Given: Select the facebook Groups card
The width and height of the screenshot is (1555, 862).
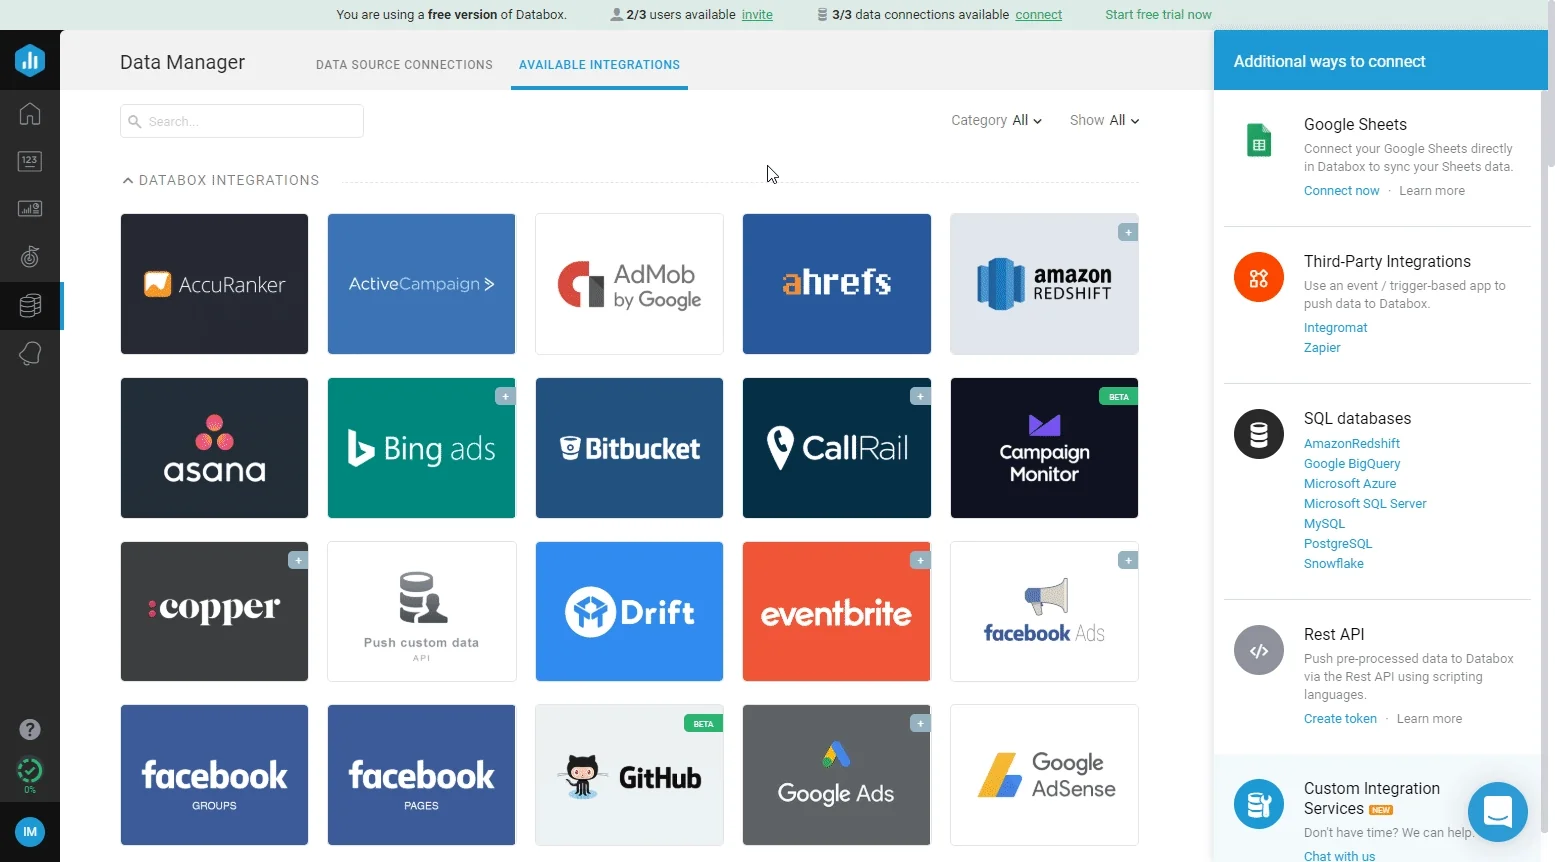Looking at the screenshot, I should [x=214, y=775].
